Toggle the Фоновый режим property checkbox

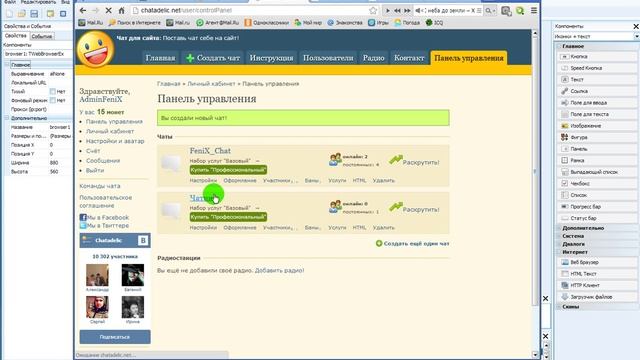(53, 100)
